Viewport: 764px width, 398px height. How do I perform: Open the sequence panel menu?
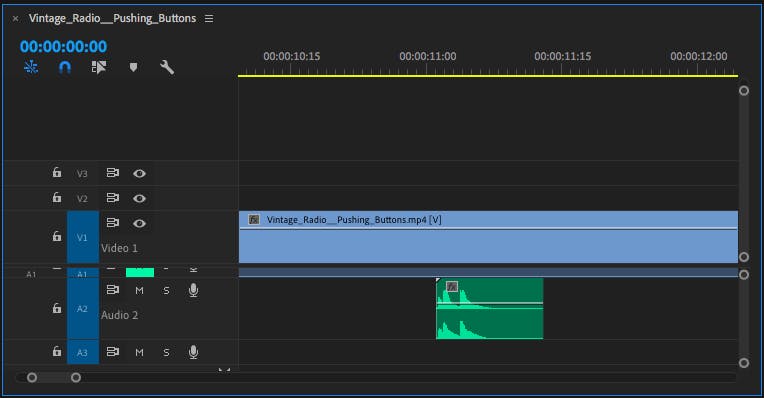tap(209, 19)
